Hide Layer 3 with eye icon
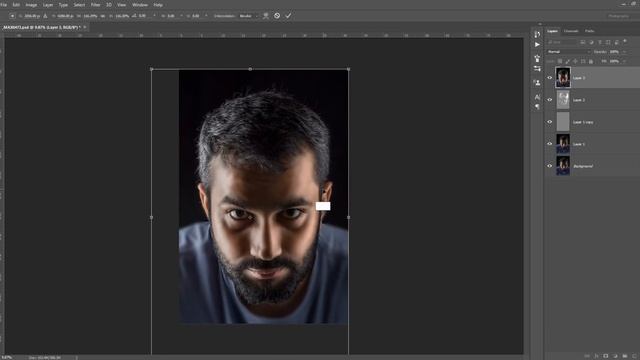 tap(549, 78)
